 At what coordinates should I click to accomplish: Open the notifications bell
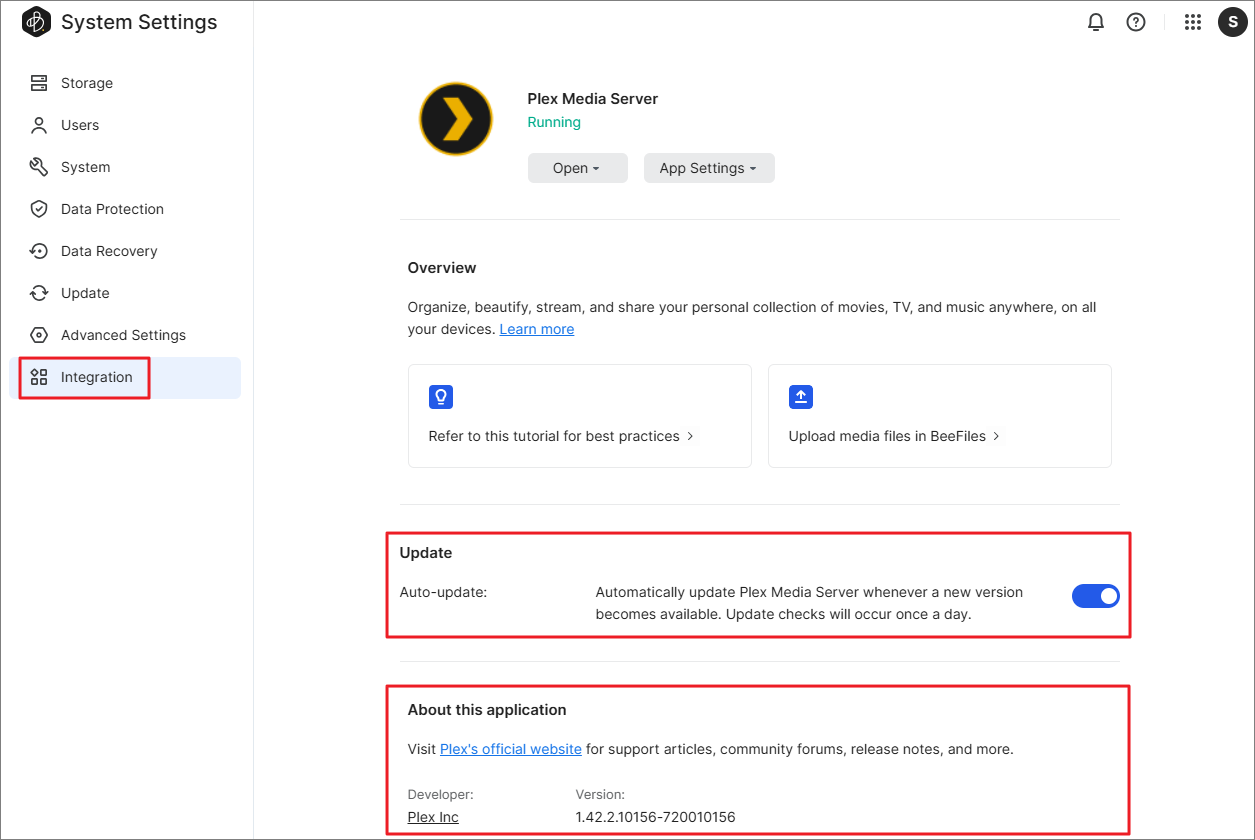(x=1096, y=22)
